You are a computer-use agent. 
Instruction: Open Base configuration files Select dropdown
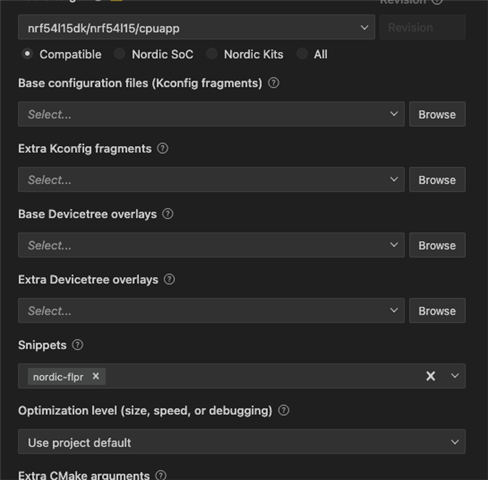211,114
